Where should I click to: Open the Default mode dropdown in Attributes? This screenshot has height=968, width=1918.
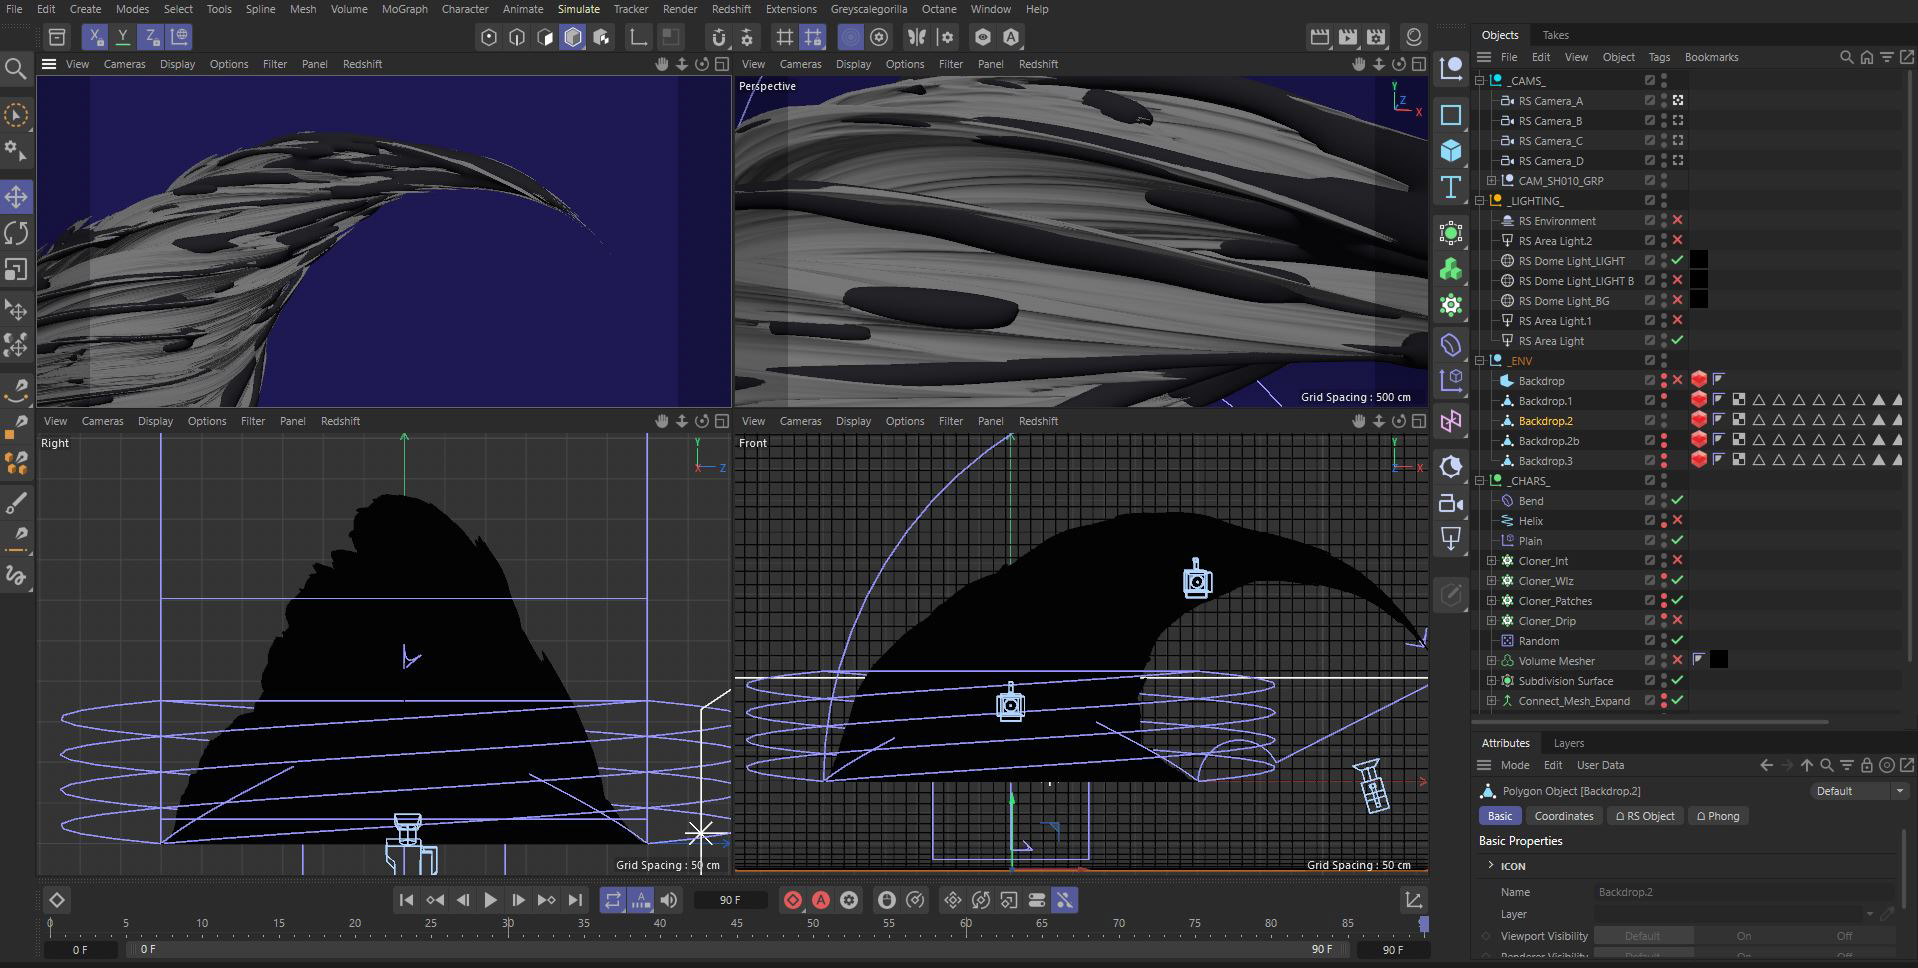(1859, 791)
